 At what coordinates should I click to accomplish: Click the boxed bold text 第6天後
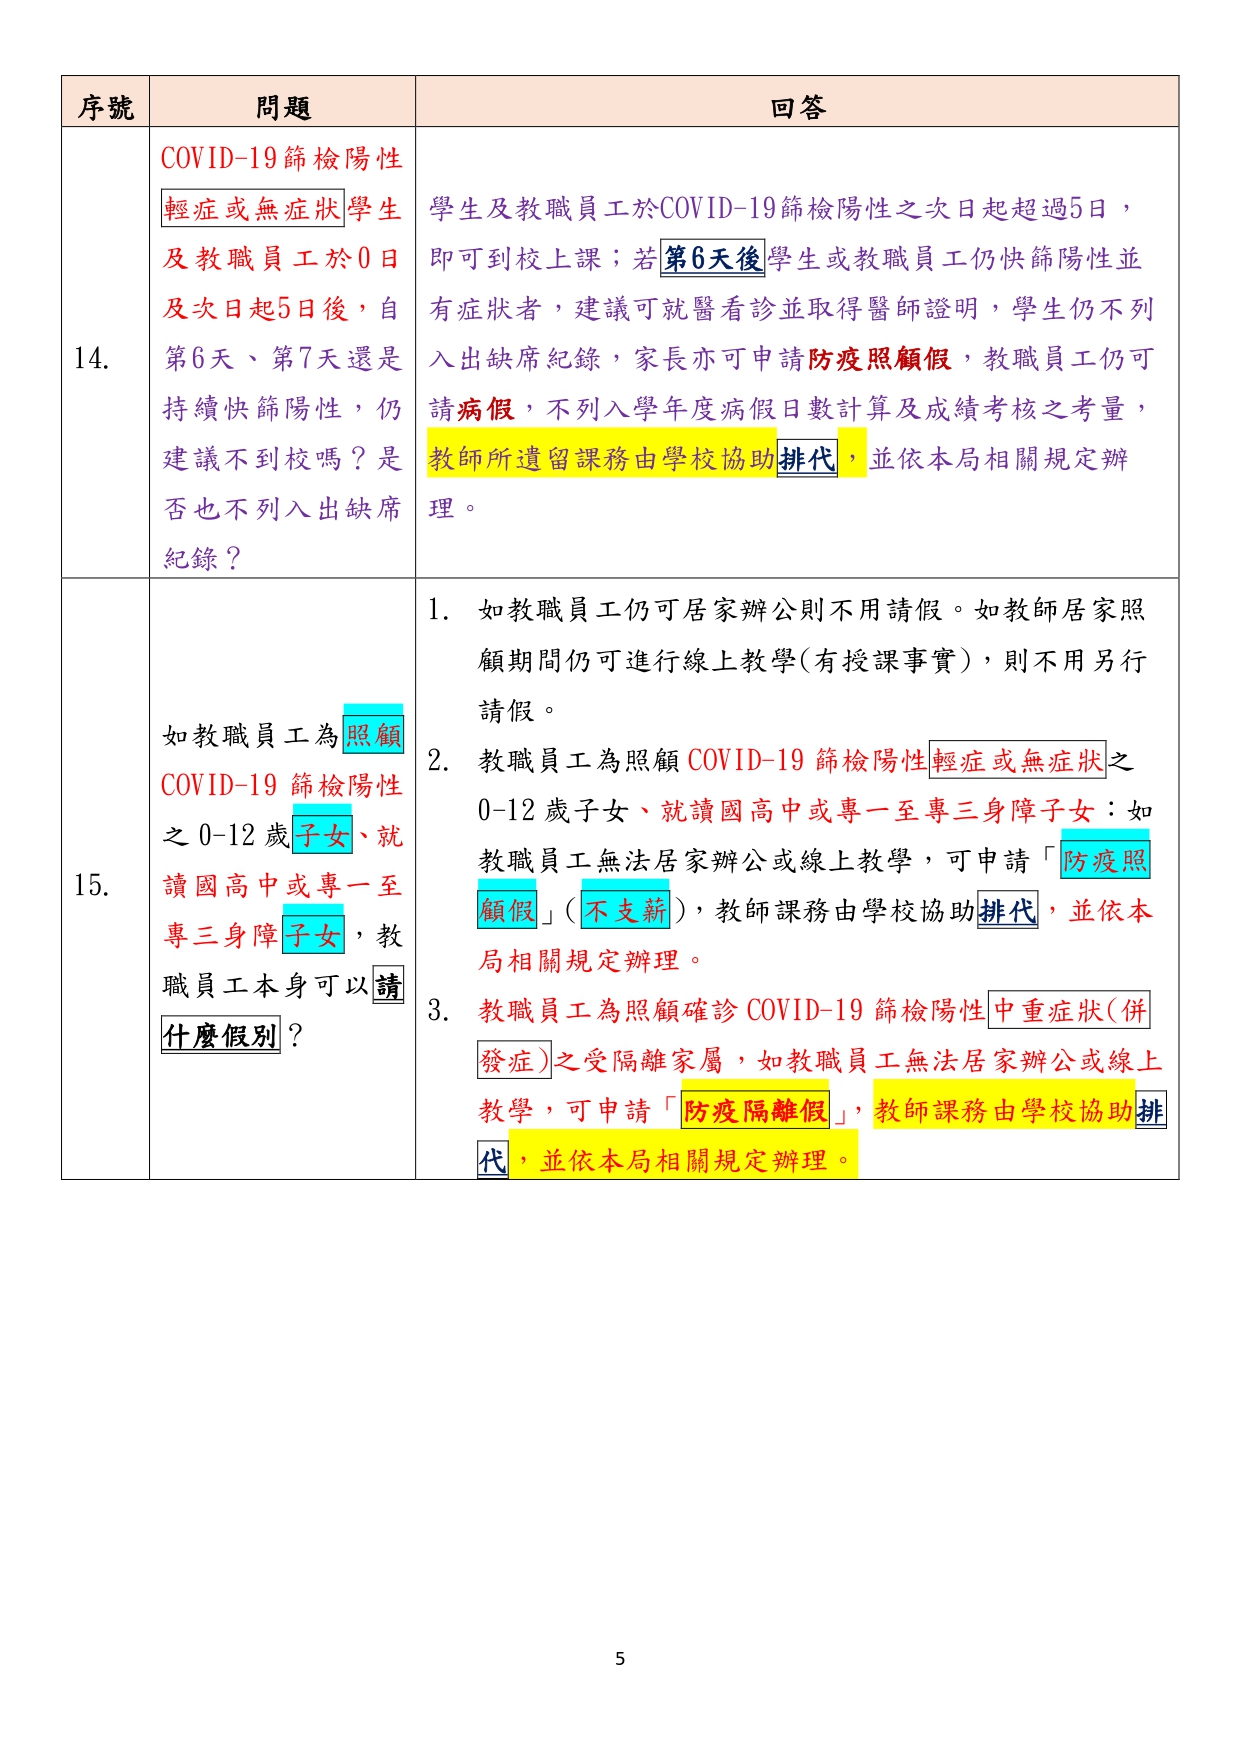[x=712, y=259]
